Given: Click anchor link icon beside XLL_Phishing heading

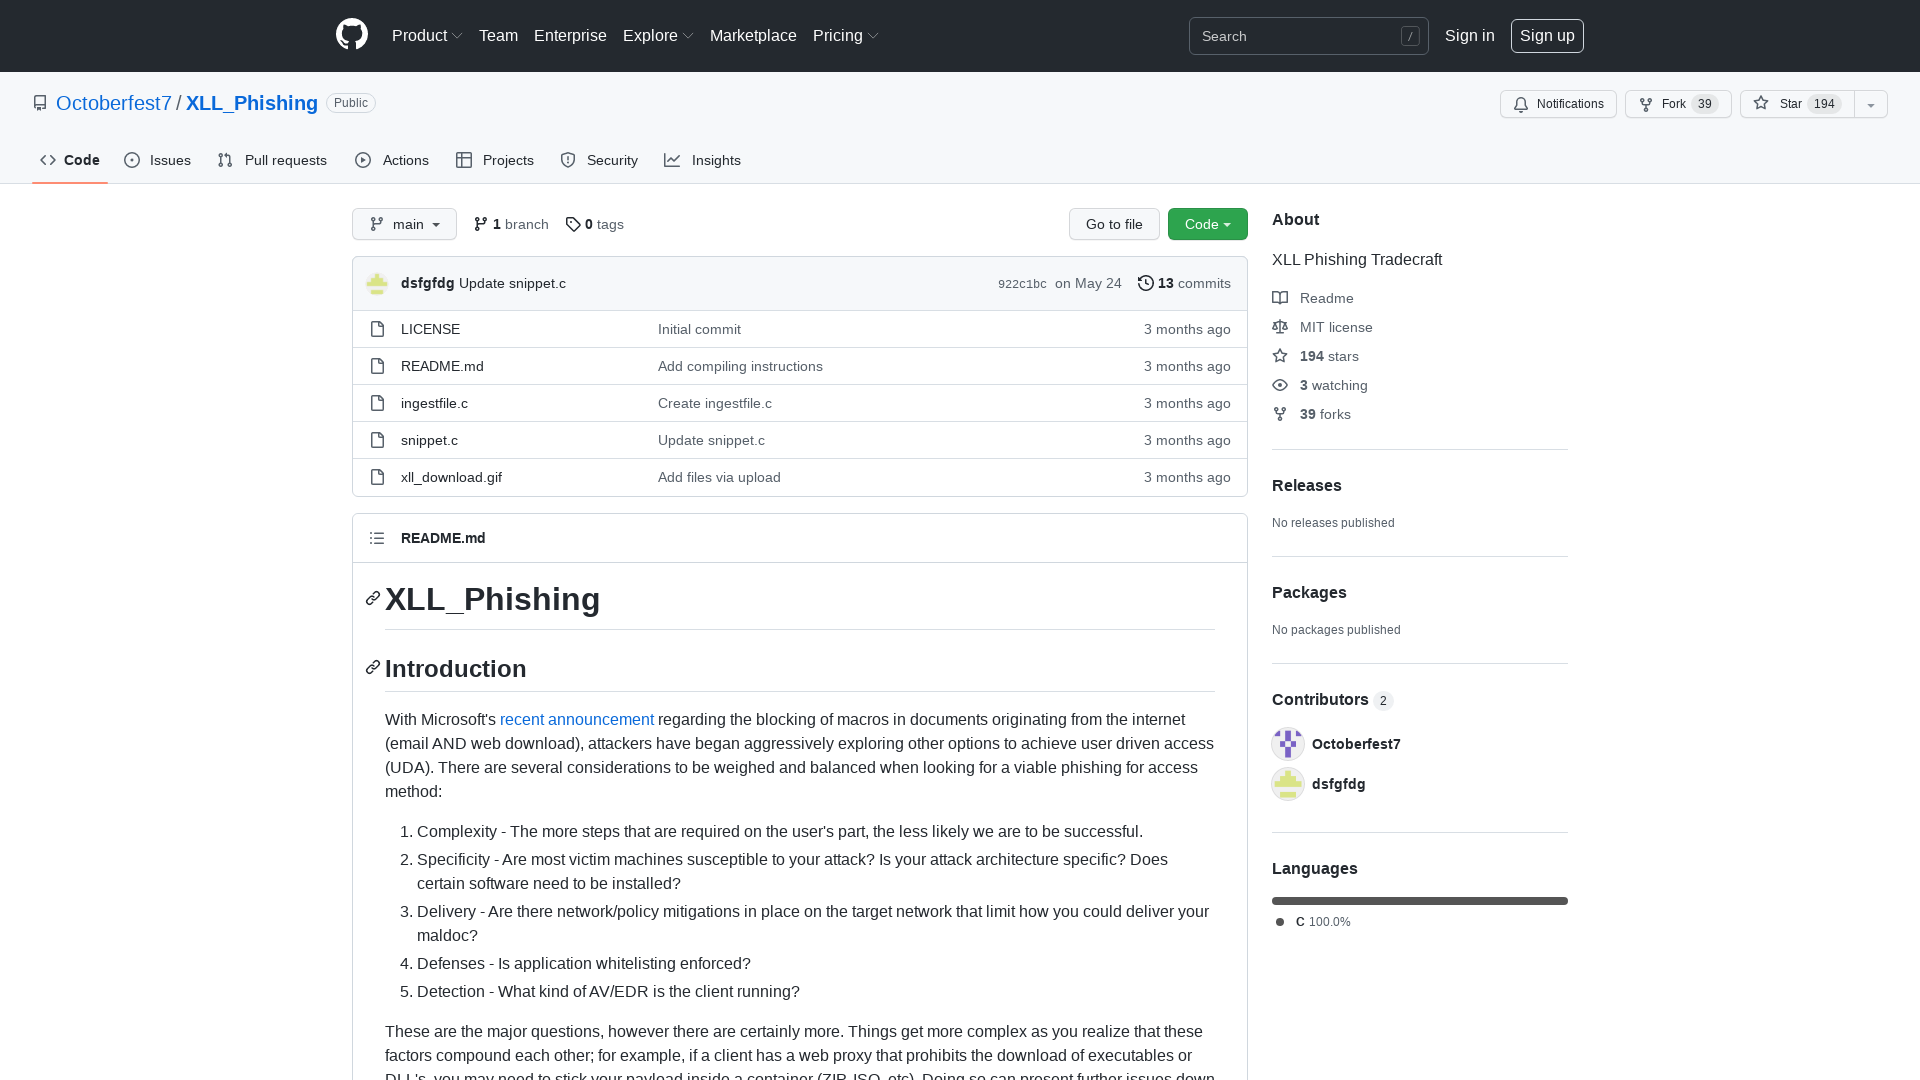Looking at the screenshot, I should pyautogui.click(x=373, y=598).
